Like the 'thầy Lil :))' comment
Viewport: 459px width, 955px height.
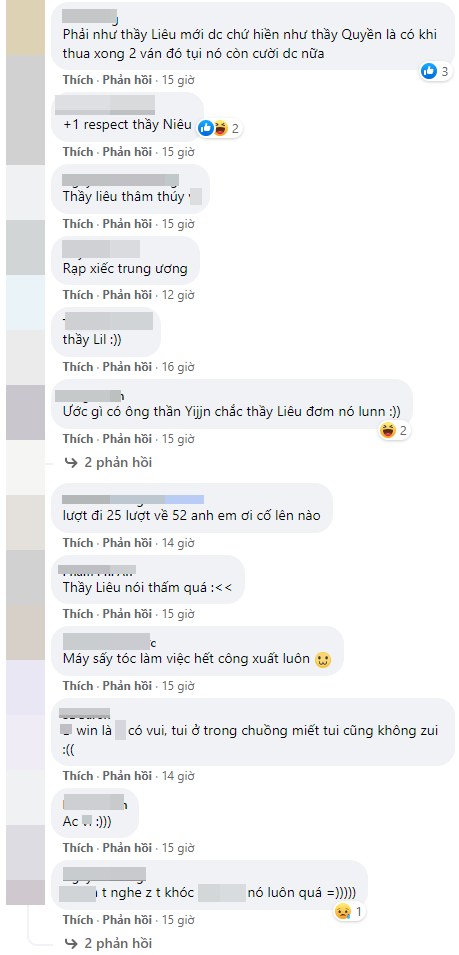pyautogui.click(x=78, y=367)
